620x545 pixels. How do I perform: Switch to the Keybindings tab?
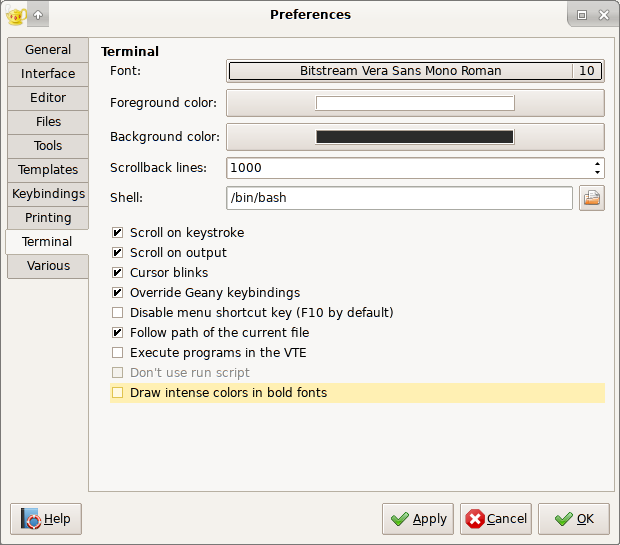pos(48,194)
